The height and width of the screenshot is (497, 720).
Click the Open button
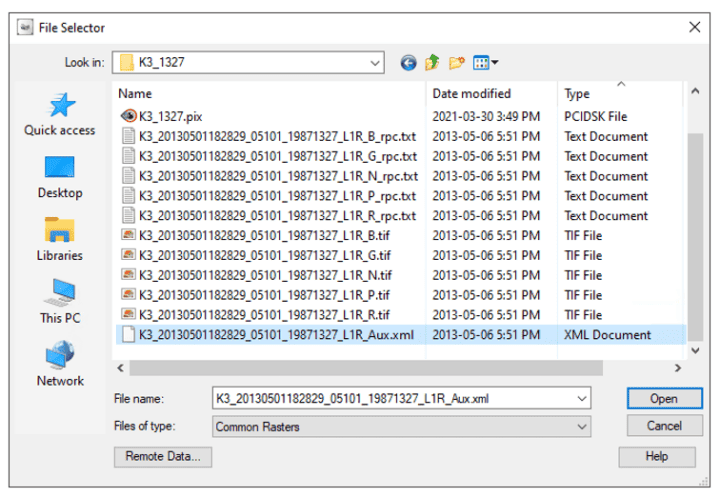pos(664,398)
